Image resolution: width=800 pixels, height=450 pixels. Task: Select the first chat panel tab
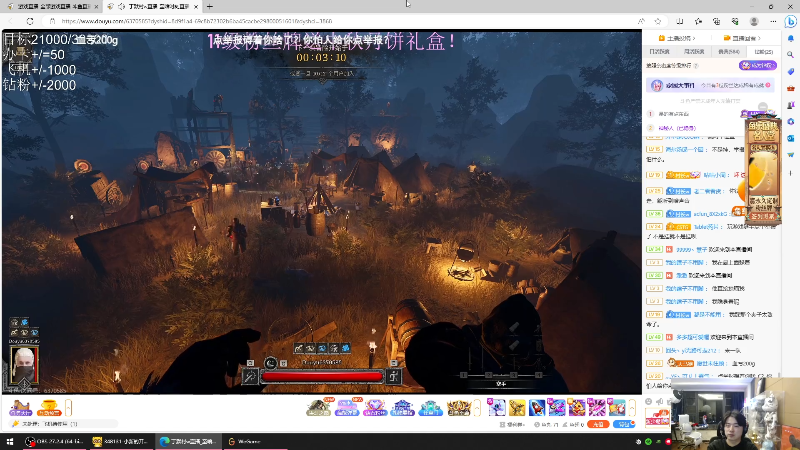[659, 52]
